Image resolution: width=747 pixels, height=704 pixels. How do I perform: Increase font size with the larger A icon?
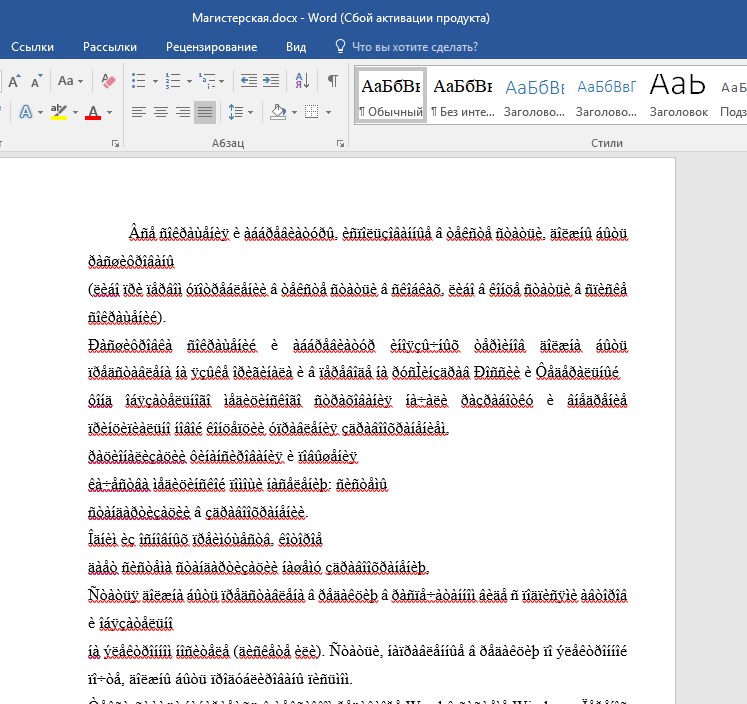[x=14, y=81]
